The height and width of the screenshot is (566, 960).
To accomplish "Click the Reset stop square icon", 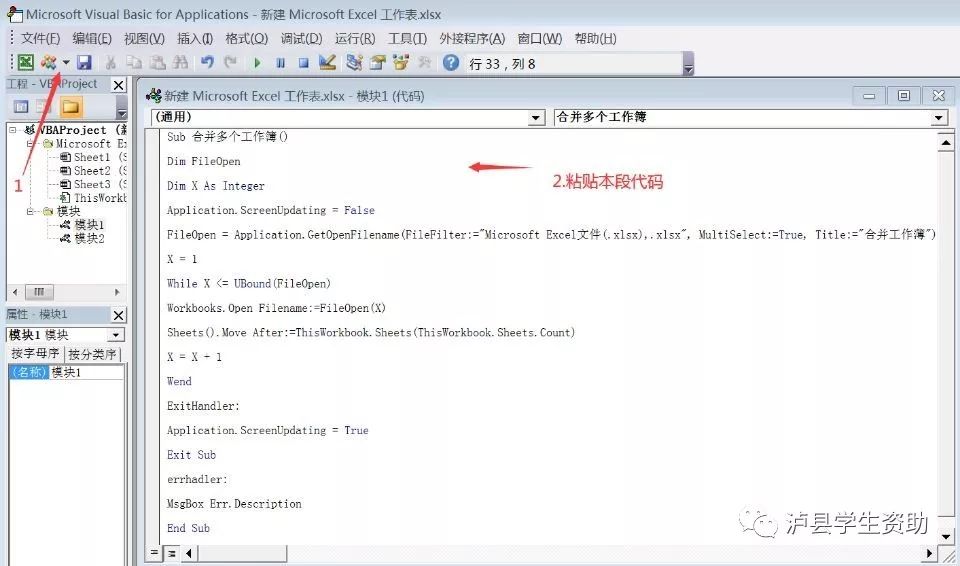I will [304, 63].
